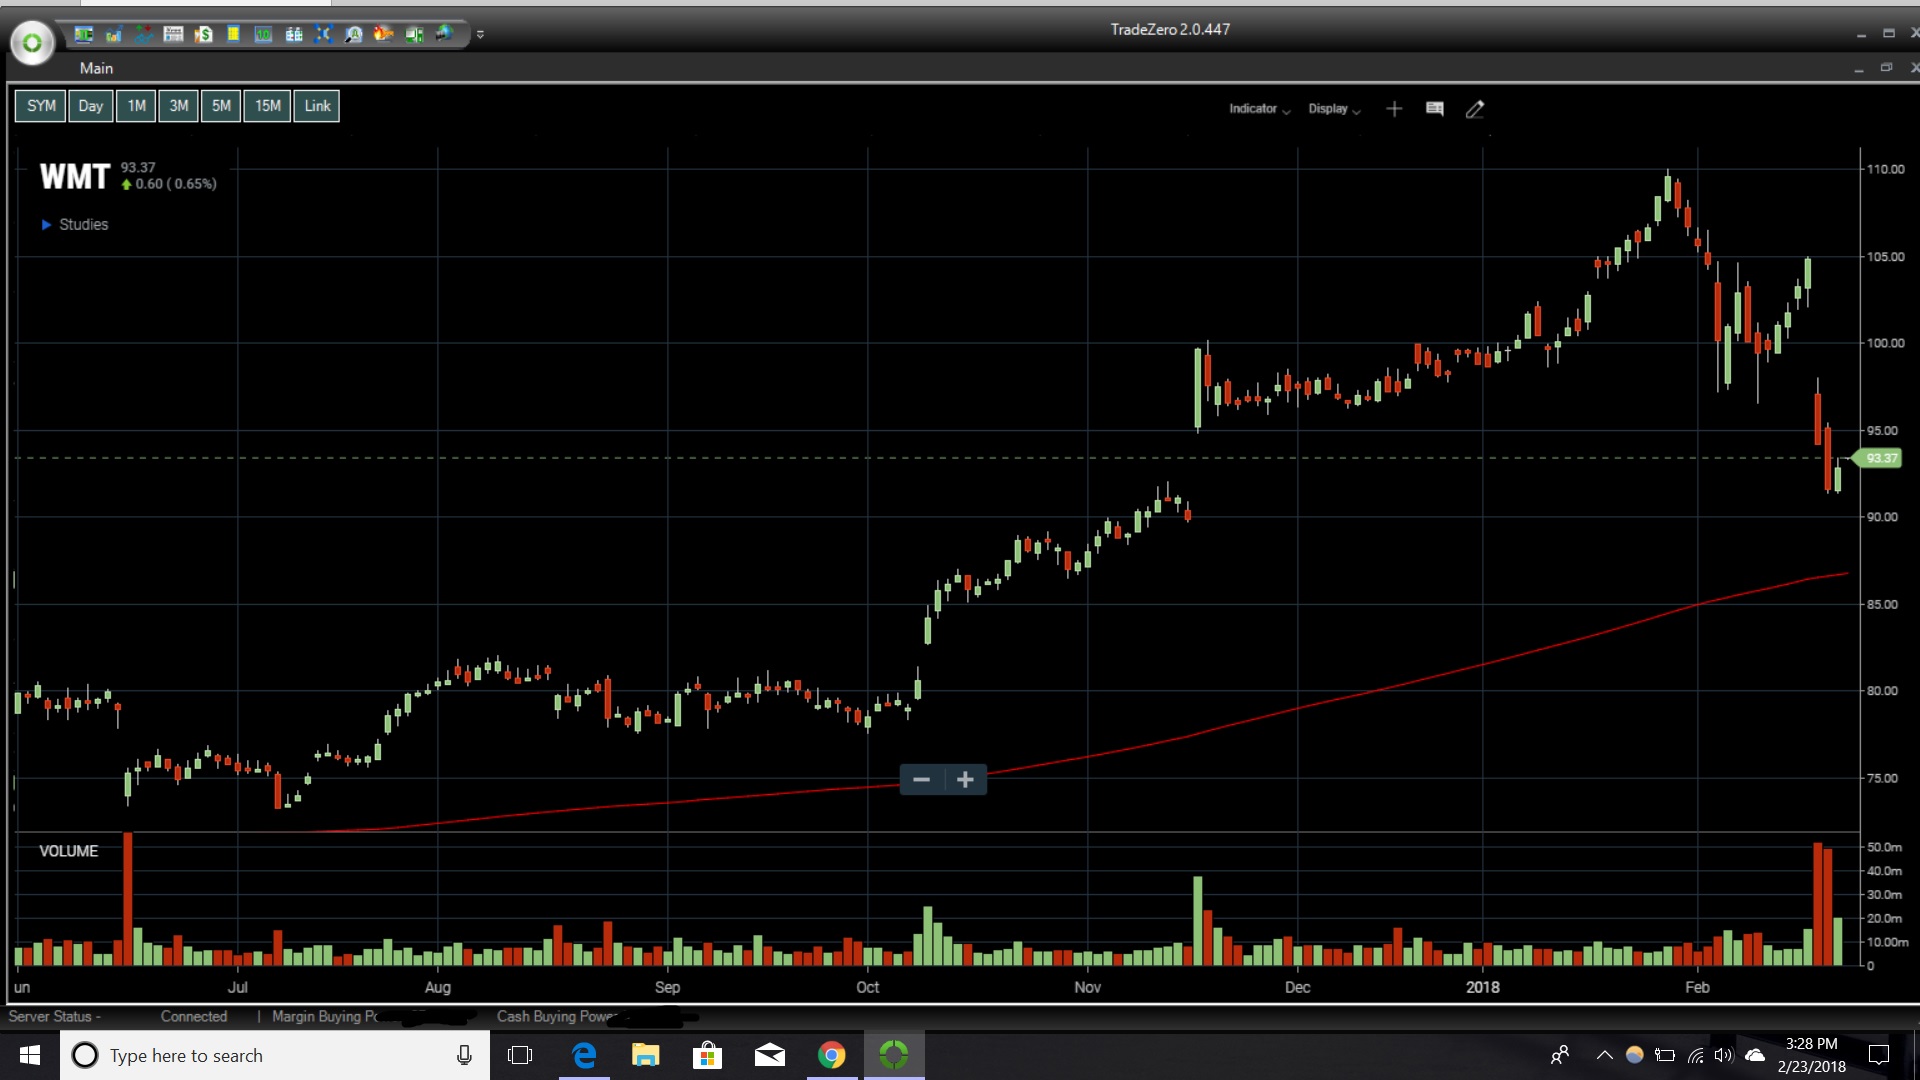
Task: Open Microsoft Store from taskbar
Action: [x=707, y=1055]
